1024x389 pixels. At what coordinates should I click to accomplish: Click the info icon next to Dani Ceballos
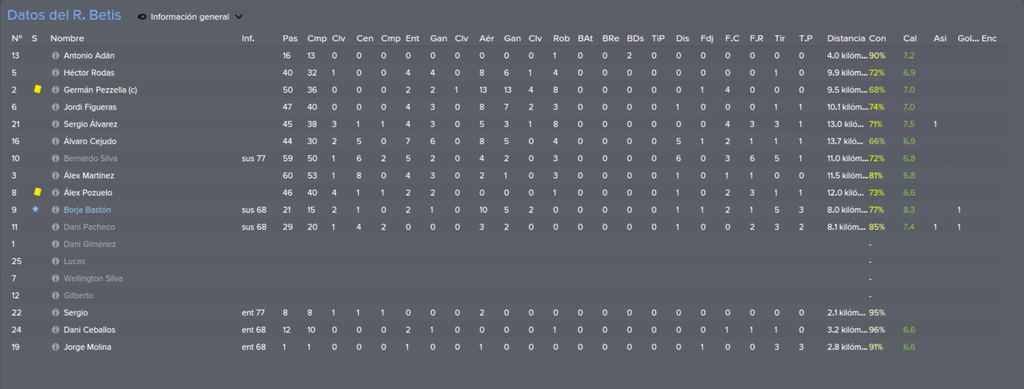[56, 330]
